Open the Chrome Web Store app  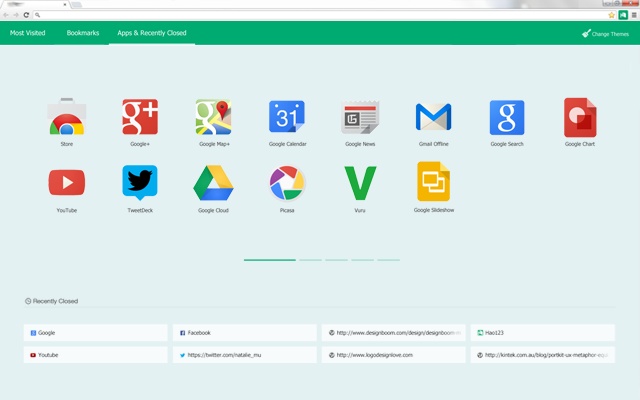click(67, 117)
